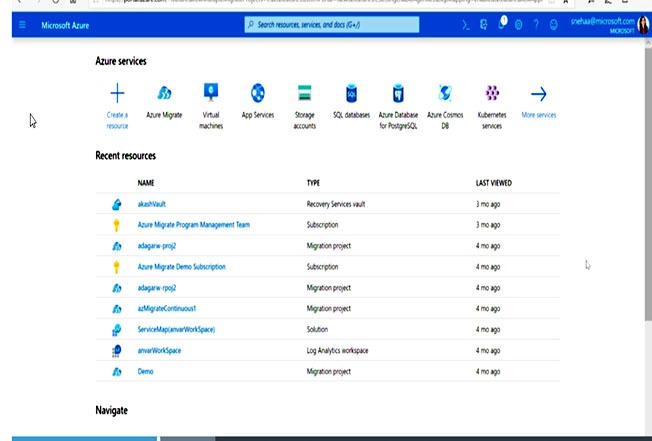Click the 4 mo ago cell in Demo row
The height and width of the screenshot is (441, 652).
coord(488,372)
